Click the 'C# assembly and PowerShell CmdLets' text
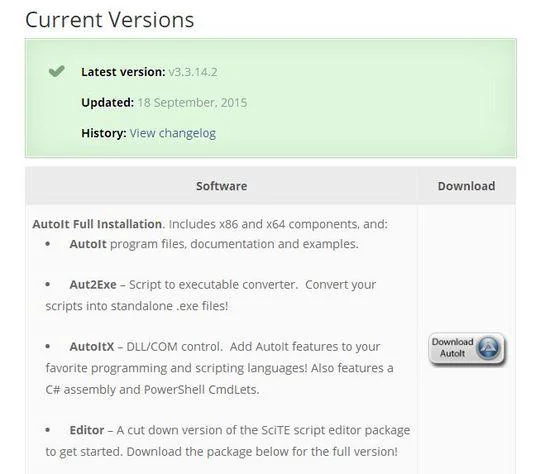 coord(152,390)
